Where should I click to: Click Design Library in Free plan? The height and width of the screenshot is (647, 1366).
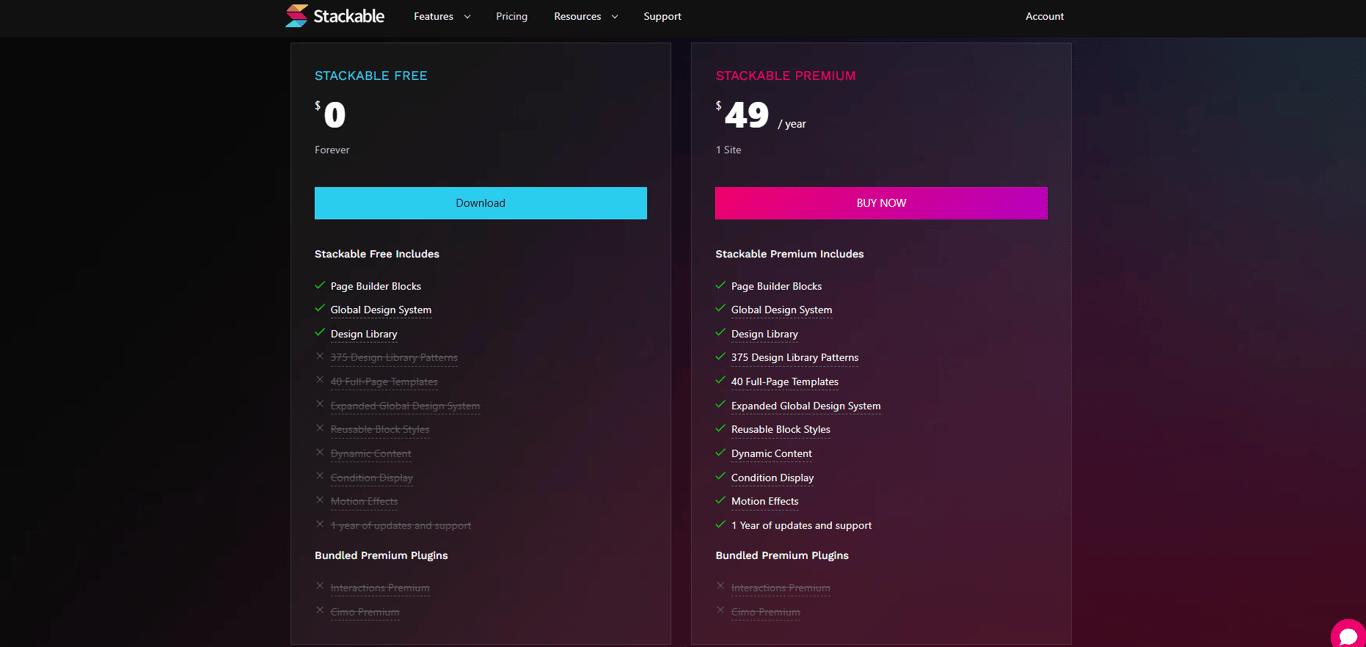[364, 334]
